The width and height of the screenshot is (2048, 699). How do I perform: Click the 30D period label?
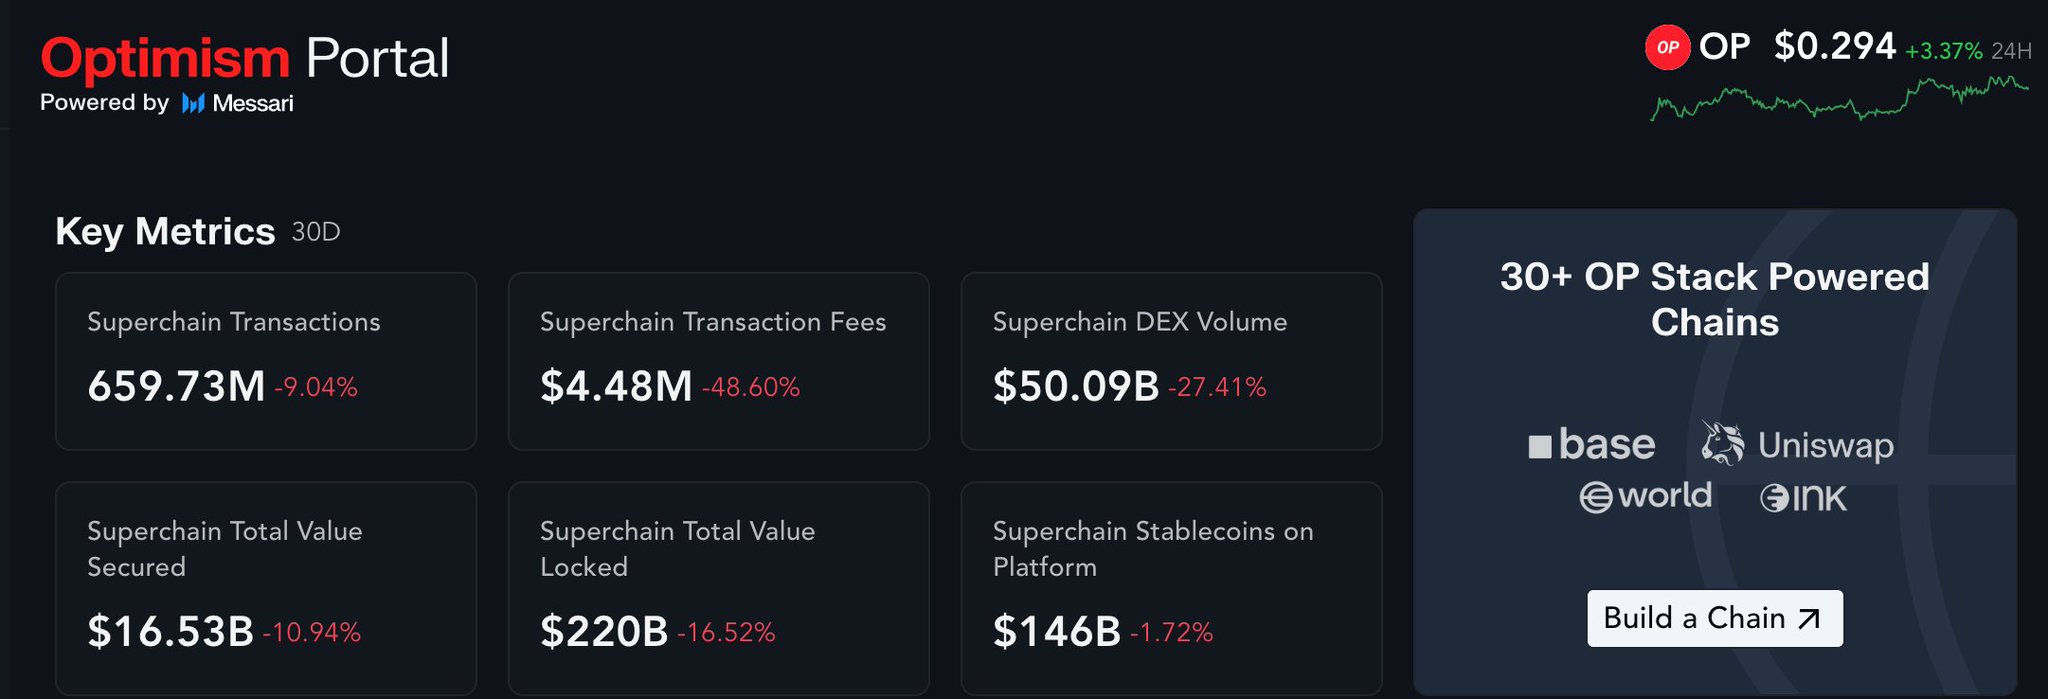pyautogui.click(x=316, y=232)
